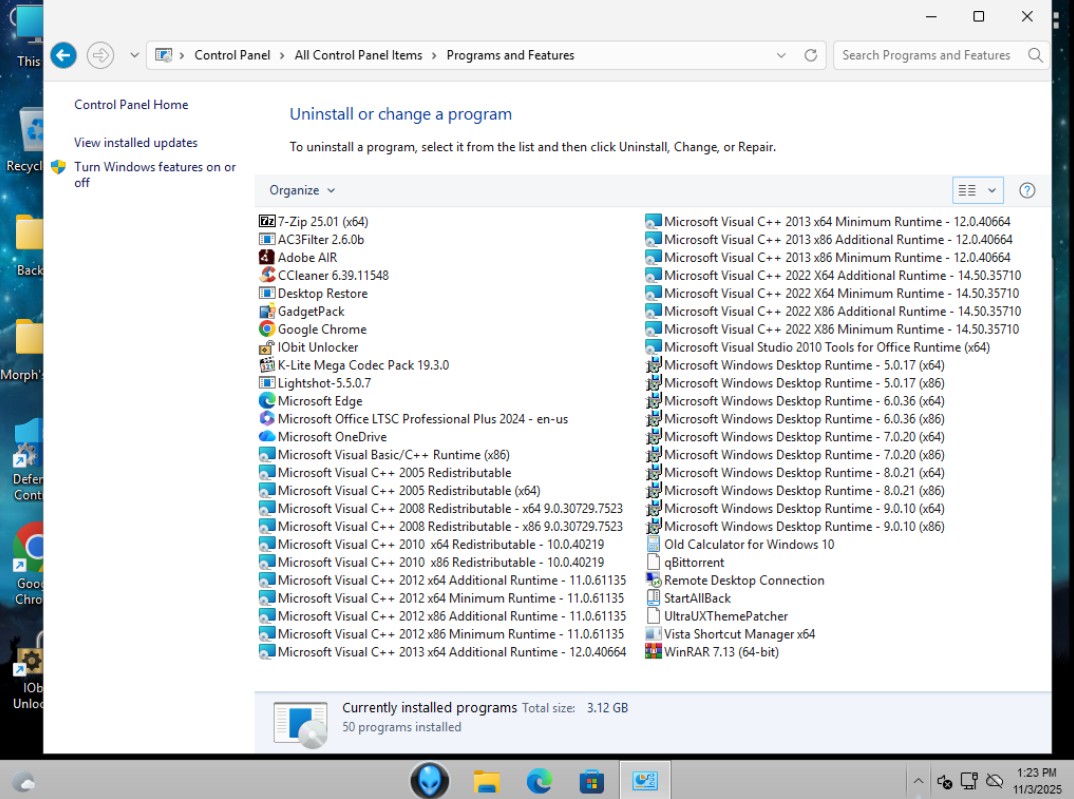Screen dimensions: 1074x799
Task: Click the Adobe AIR red icon
Action: (x=266, y=257)
